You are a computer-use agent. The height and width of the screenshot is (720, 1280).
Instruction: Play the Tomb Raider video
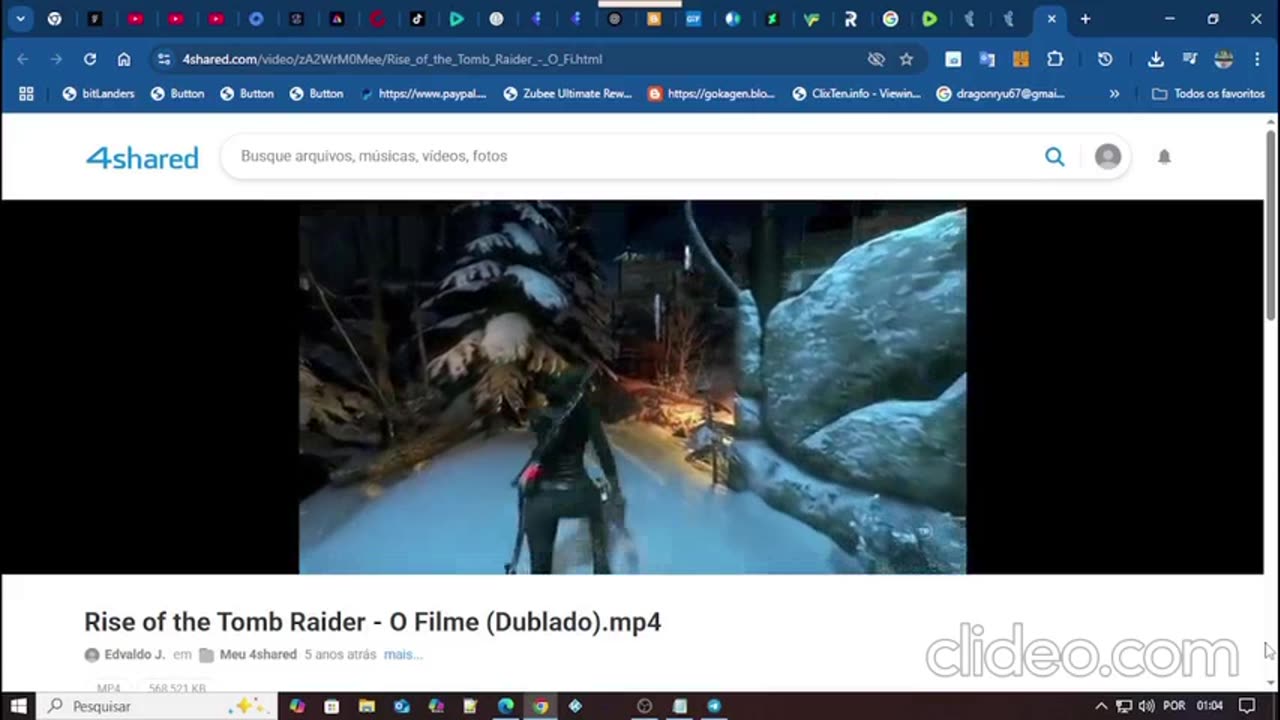coord(632,388)
